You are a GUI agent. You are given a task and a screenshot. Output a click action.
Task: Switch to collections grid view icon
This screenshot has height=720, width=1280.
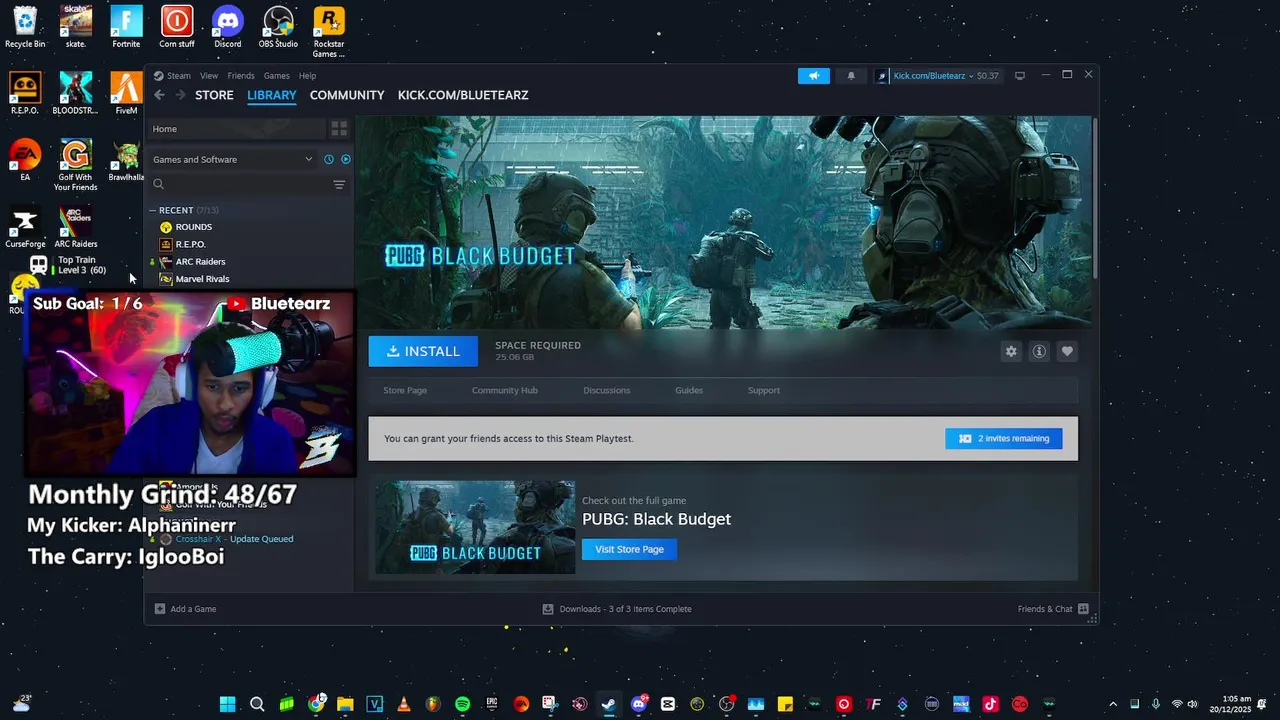[x=339, y=129]
